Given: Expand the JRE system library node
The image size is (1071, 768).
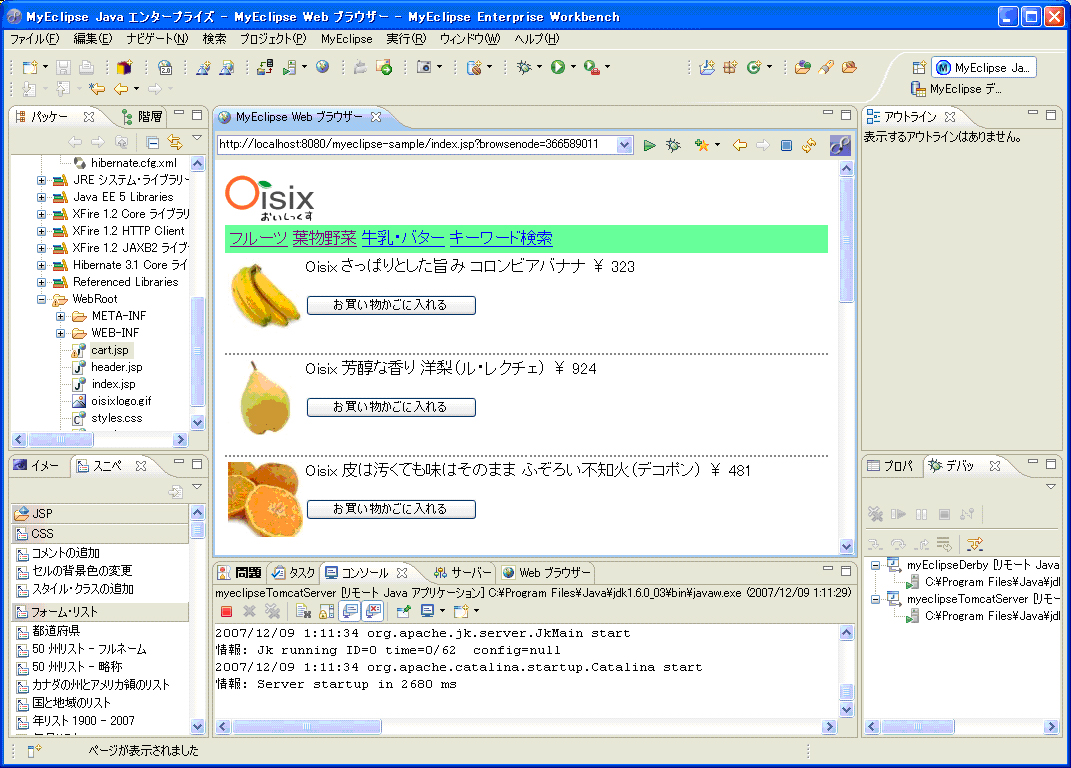Looking at the screenshot, I should pyautogui.click(x=42, y=180).
